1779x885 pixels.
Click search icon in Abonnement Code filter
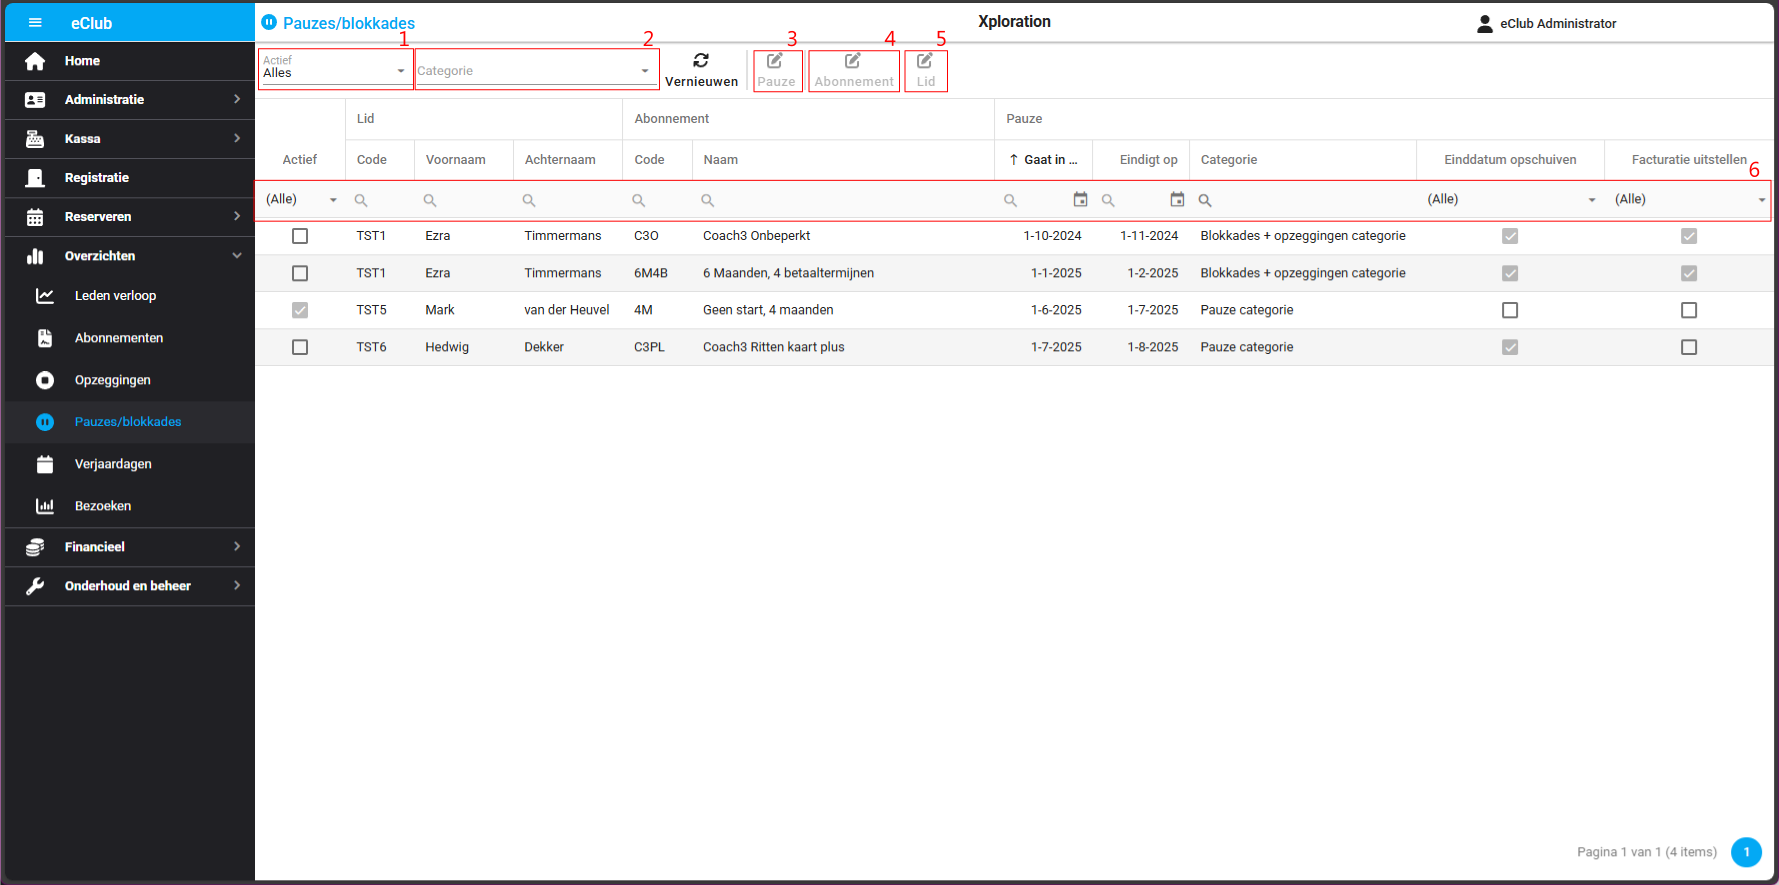click(x=638, y=201)
